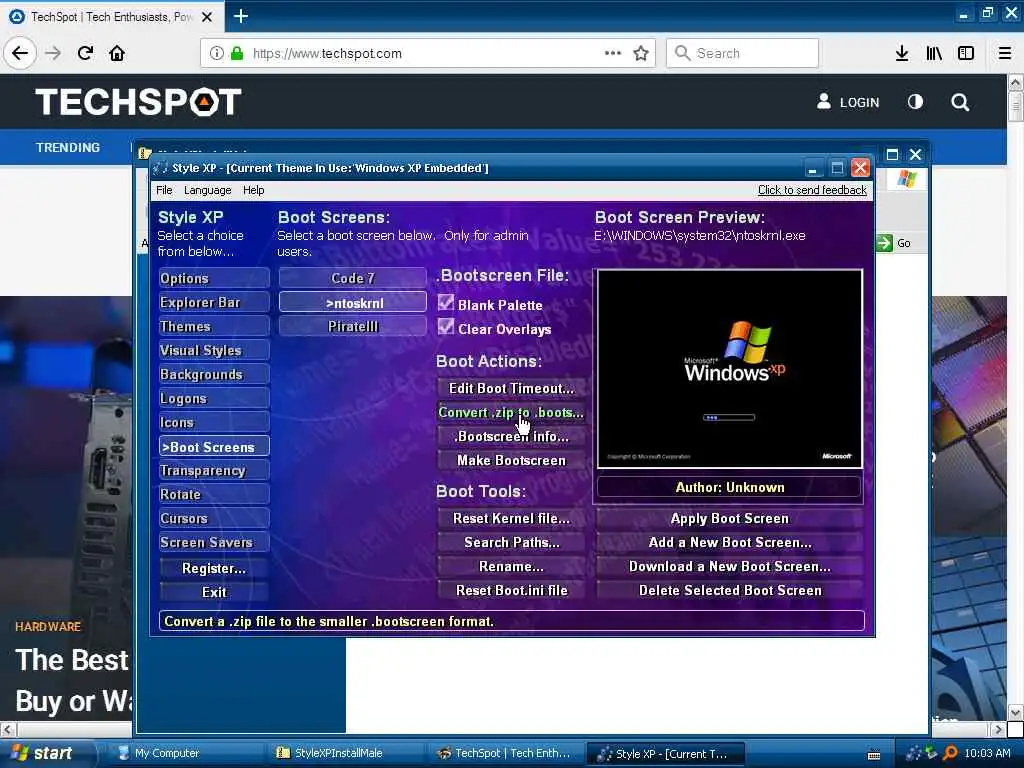Viewport: 1024px width, 768px height.
Task: Click the Register... button
Action: tap(214, 568)
